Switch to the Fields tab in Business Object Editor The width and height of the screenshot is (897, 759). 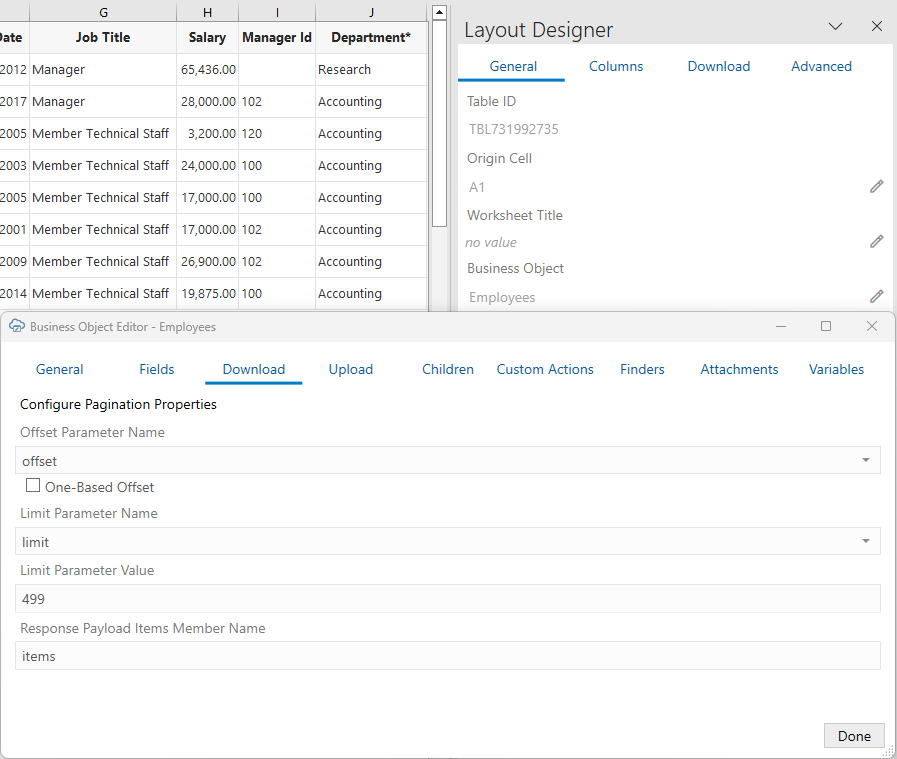point(156,369)
